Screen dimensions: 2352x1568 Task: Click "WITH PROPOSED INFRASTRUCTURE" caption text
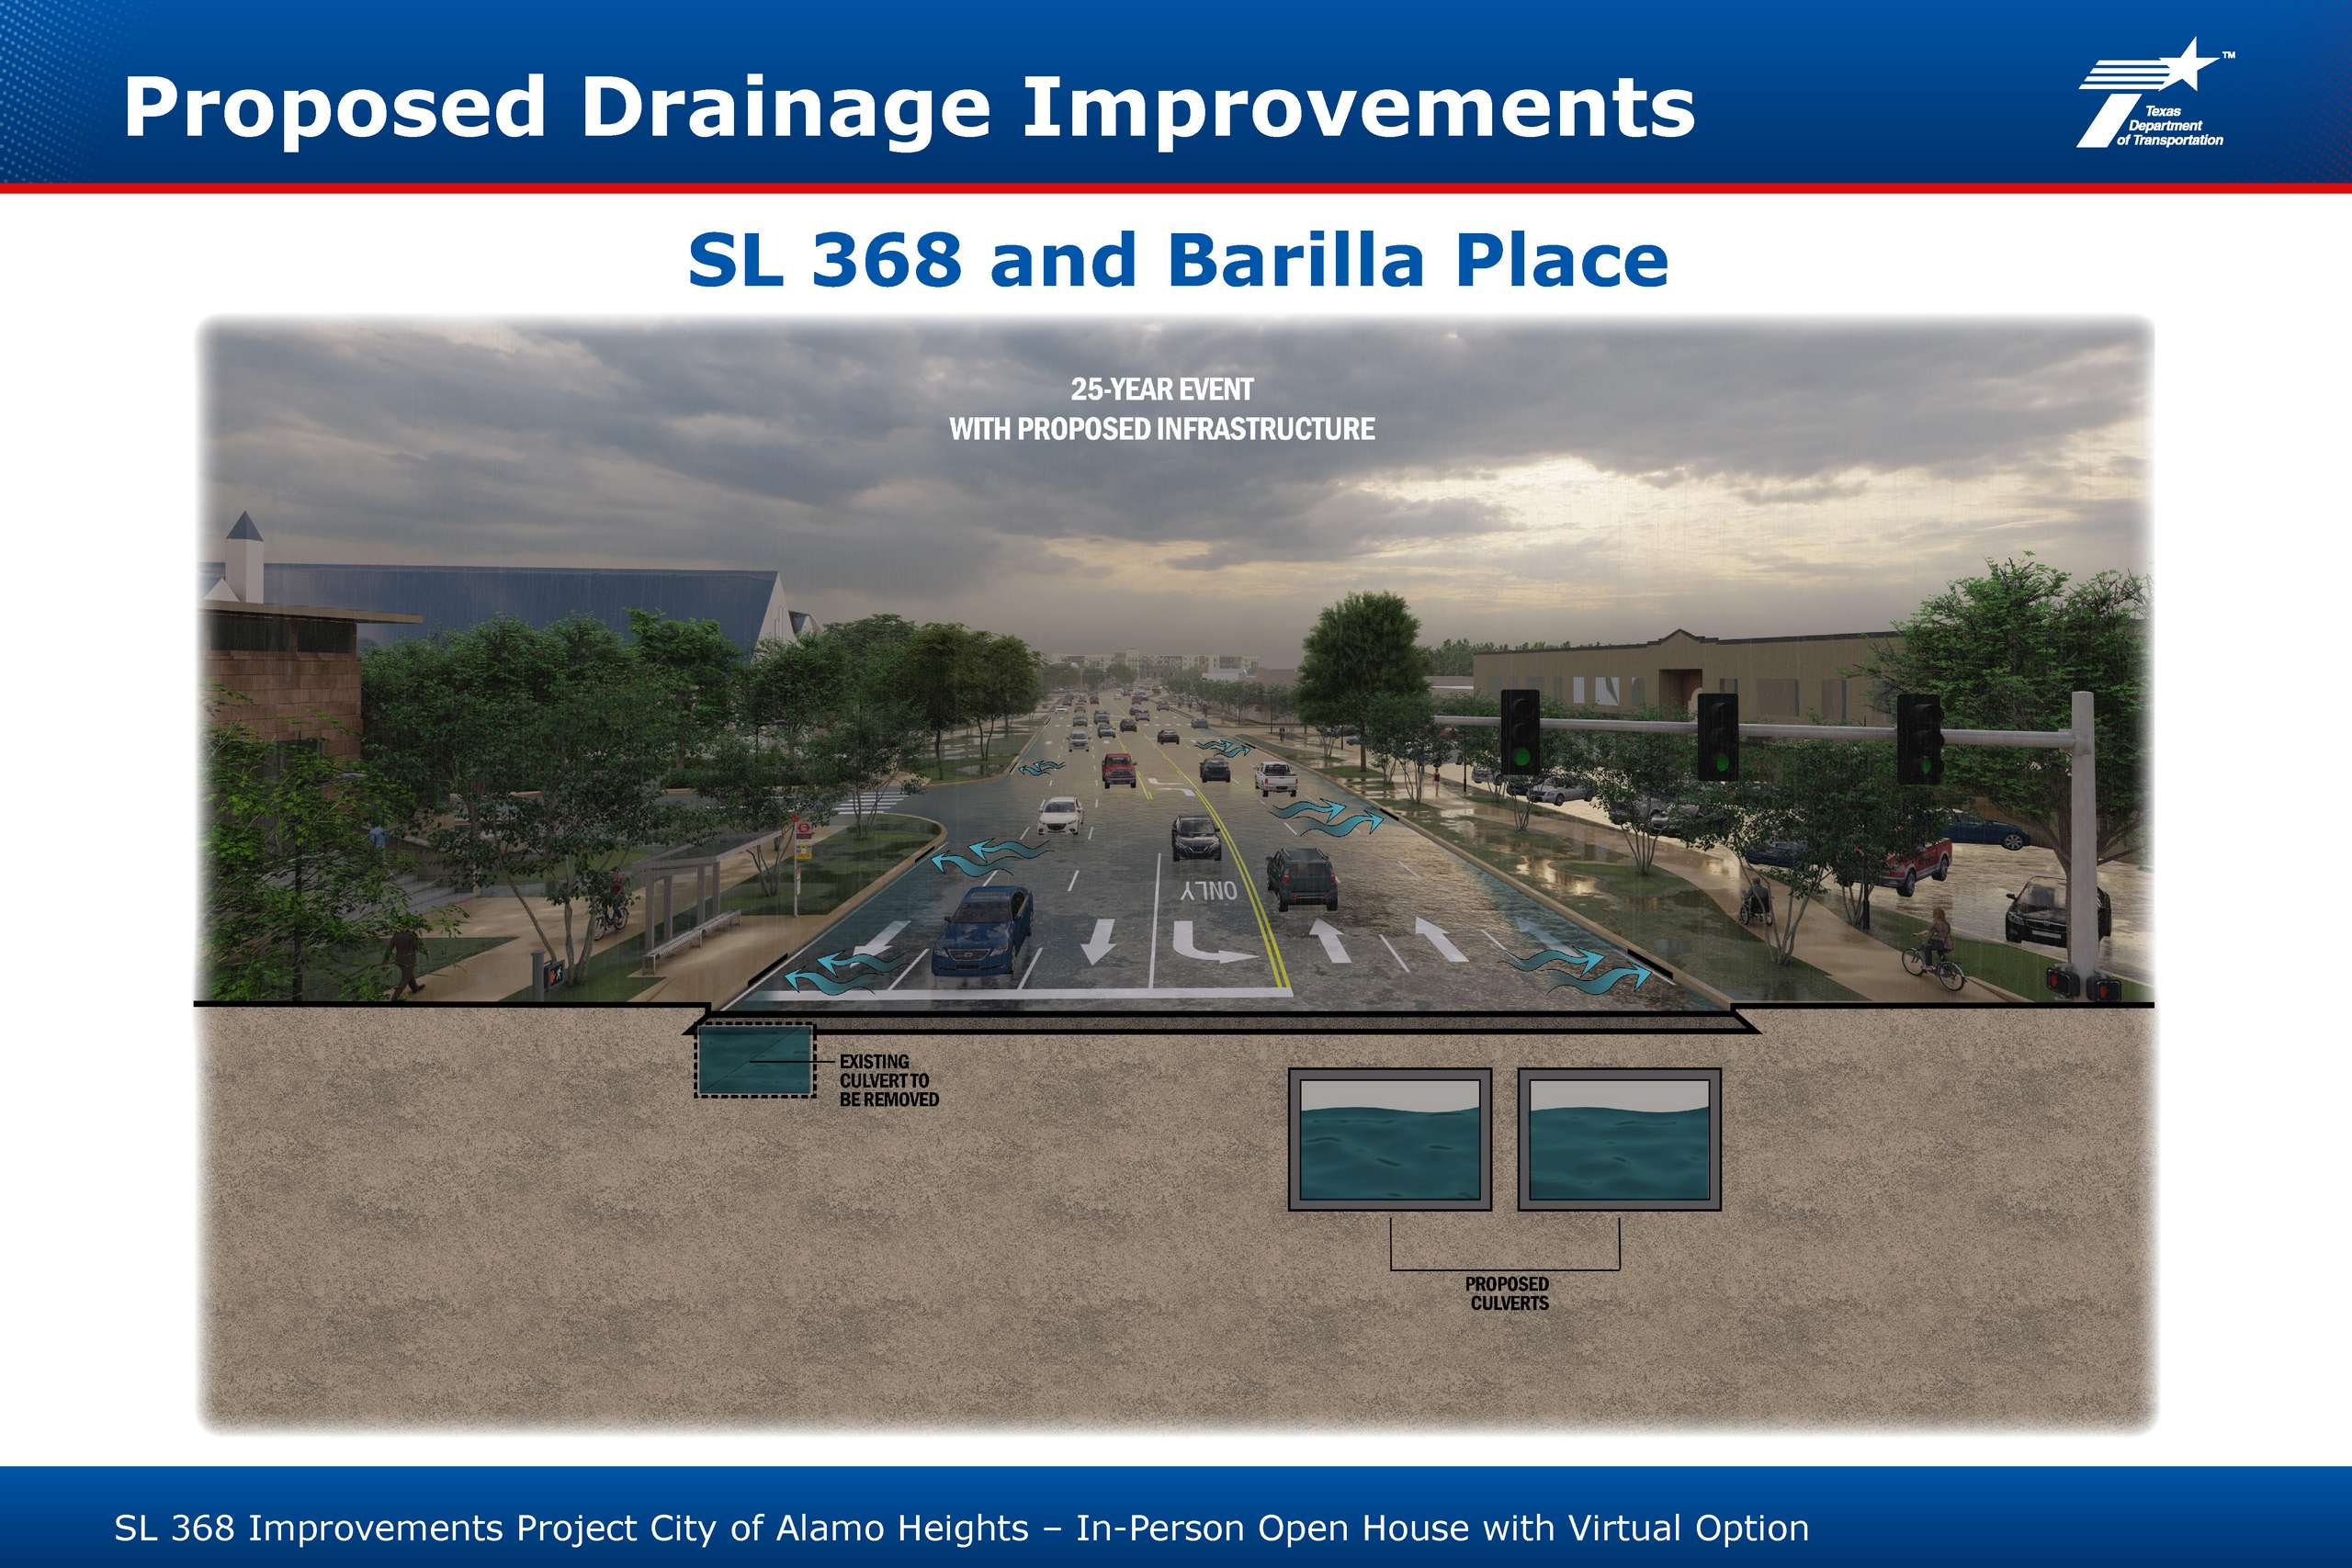(x=1161, y=429)
